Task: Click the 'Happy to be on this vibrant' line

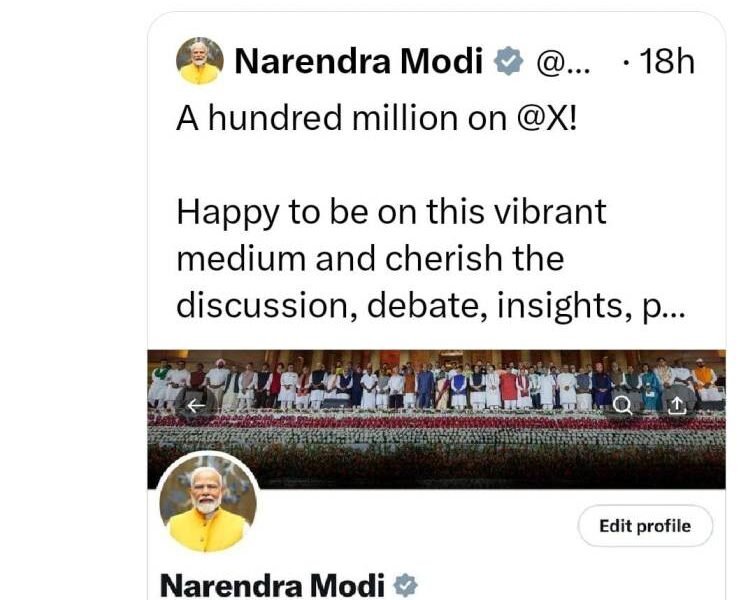Action: click(x=391, y=213)
